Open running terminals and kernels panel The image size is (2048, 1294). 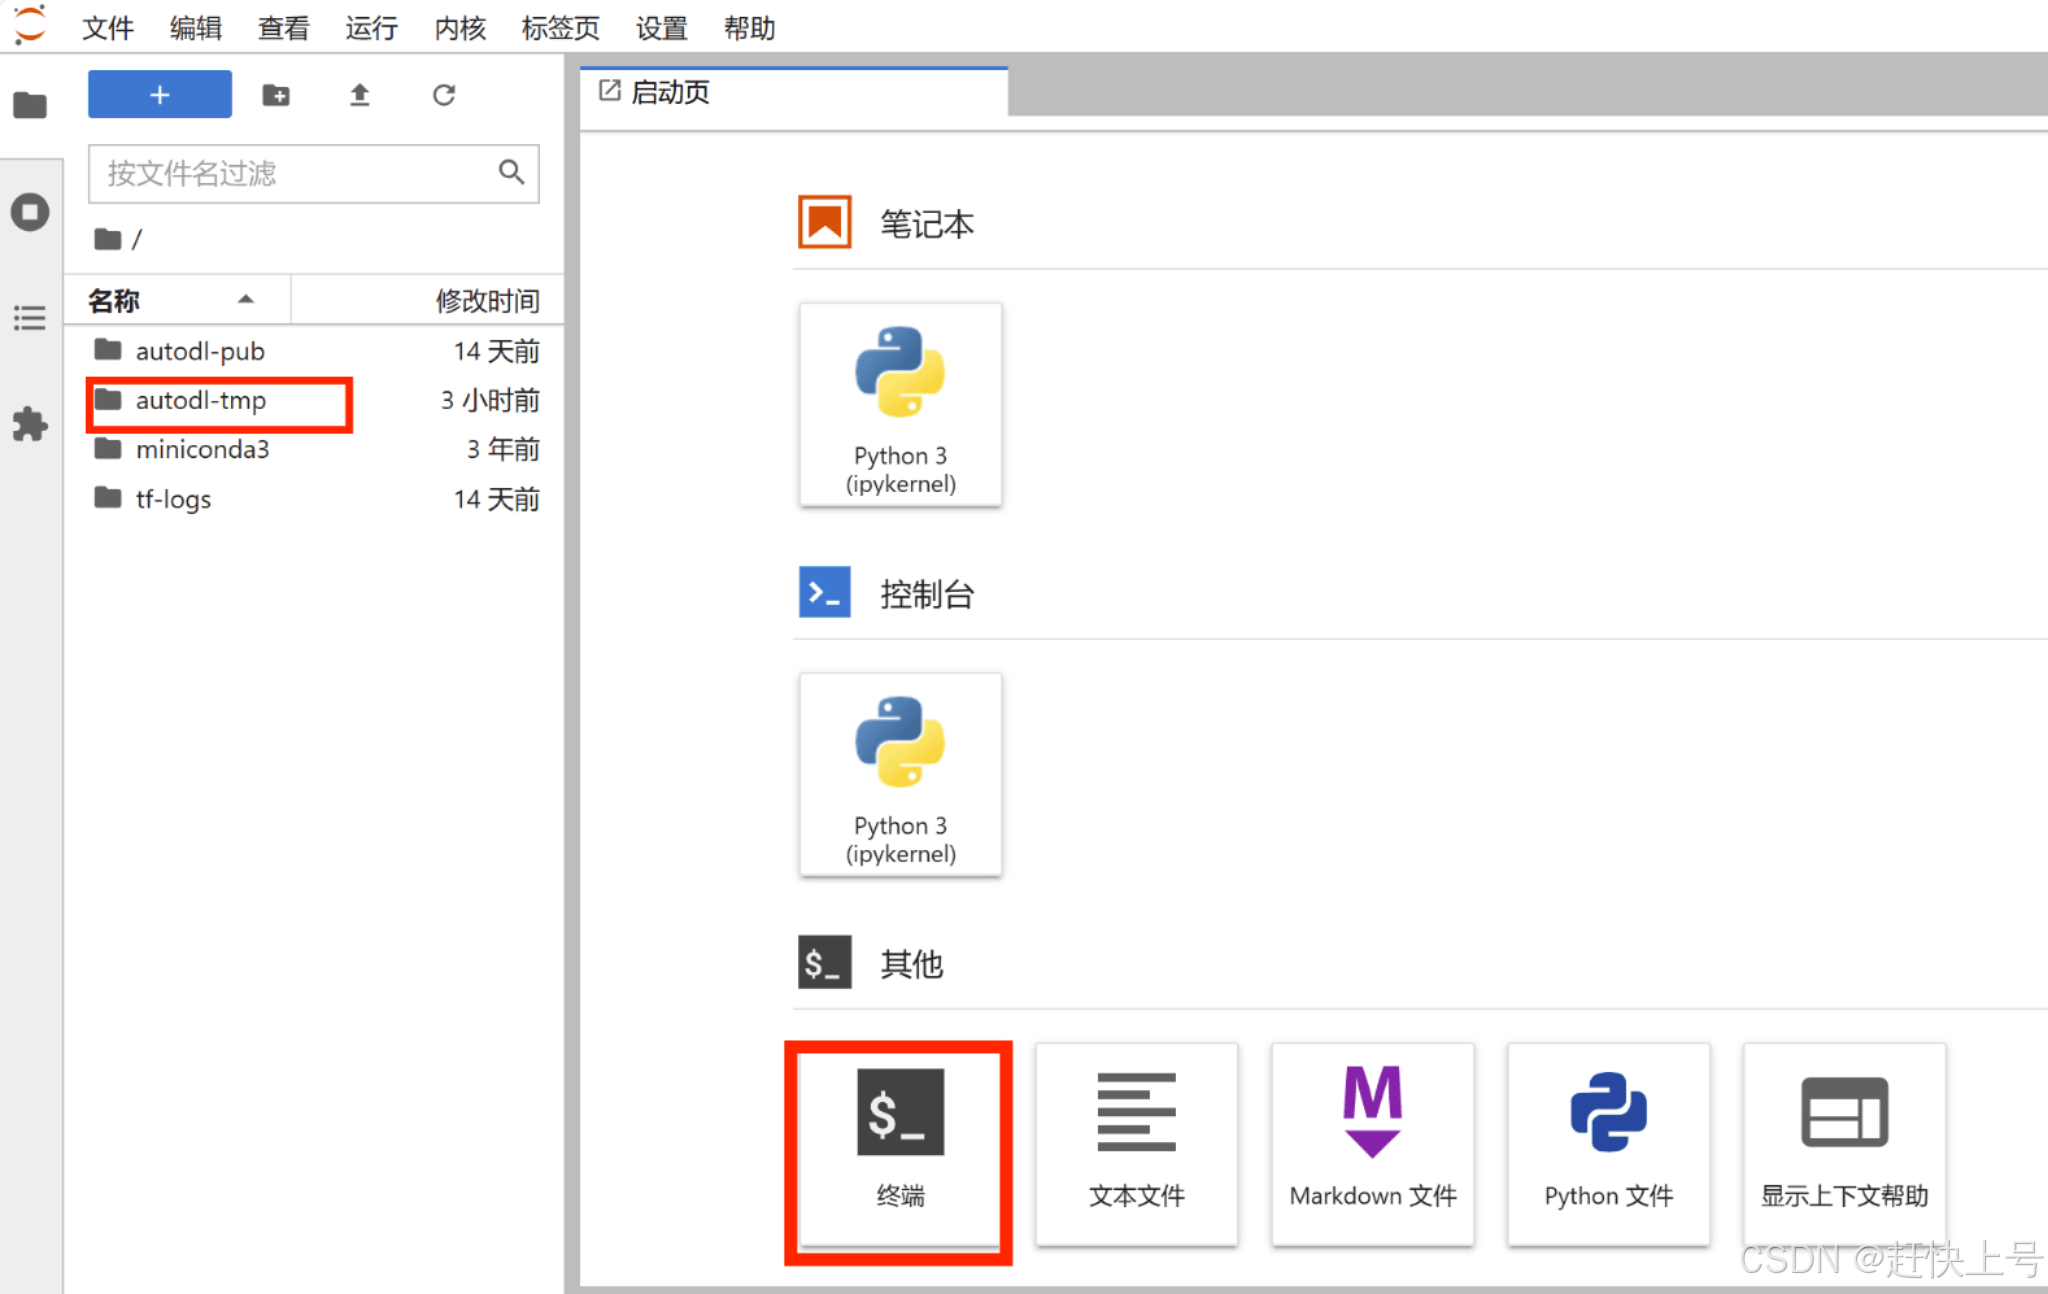[x=30, y=212]
